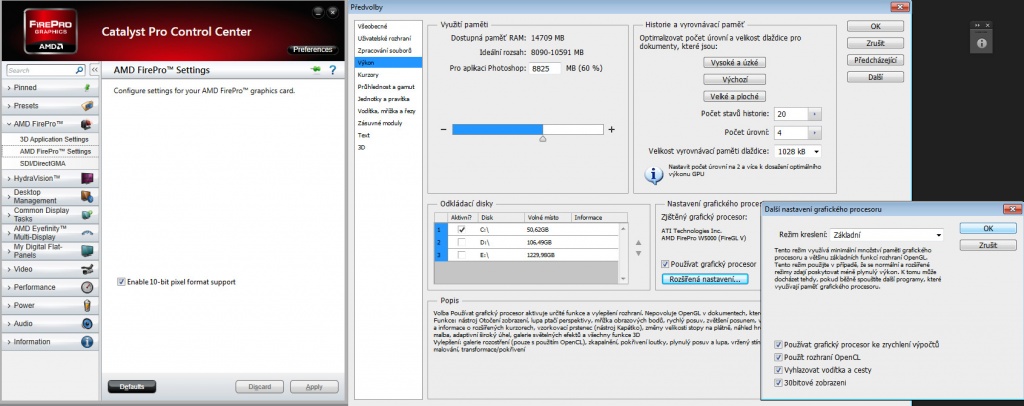Click Další button in Předvolby

tap(875, 77)
